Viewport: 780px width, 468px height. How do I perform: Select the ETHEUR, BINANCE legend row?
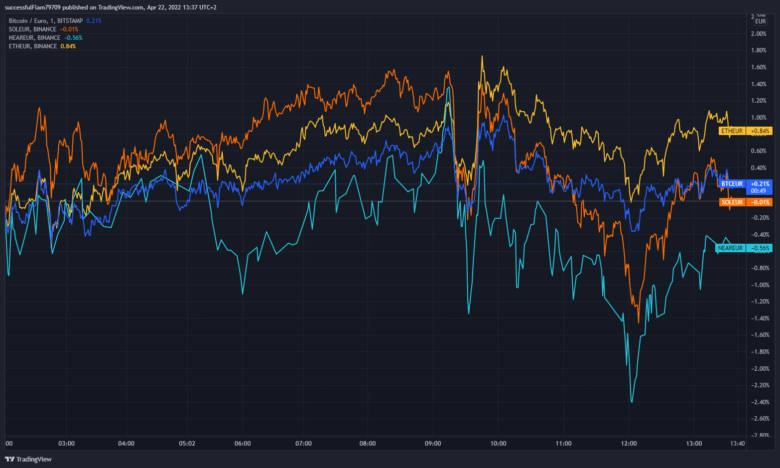pyautogui.click(x=42, y=46)
